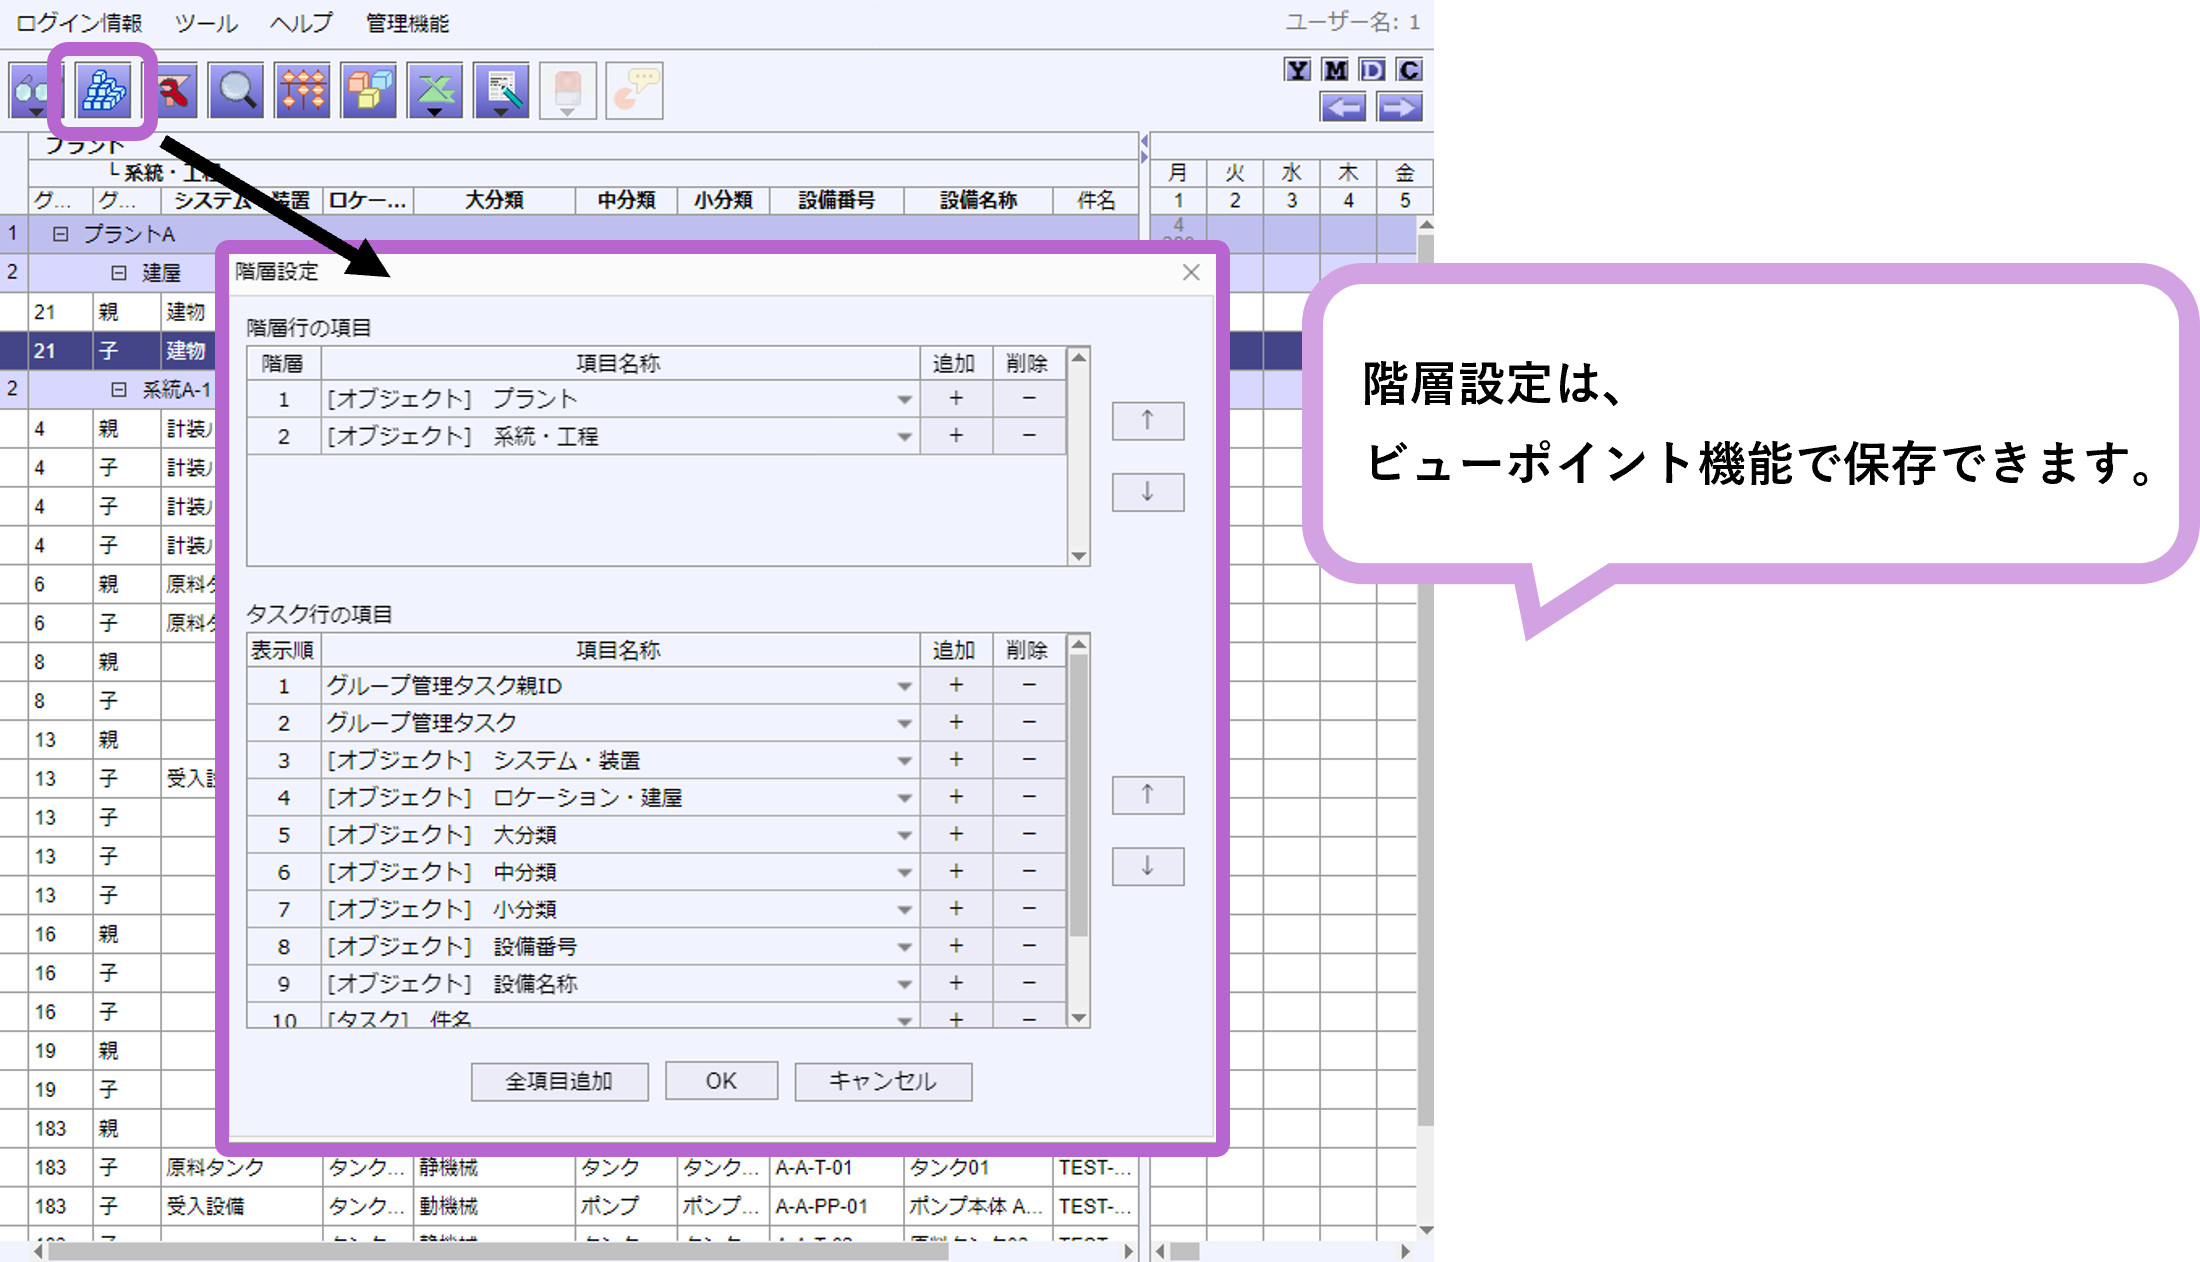Image resolution: width=2200 pixels, height=1262 pixels.
Task: Move calendar forward with right arrow
Action: coord(1400,107)
